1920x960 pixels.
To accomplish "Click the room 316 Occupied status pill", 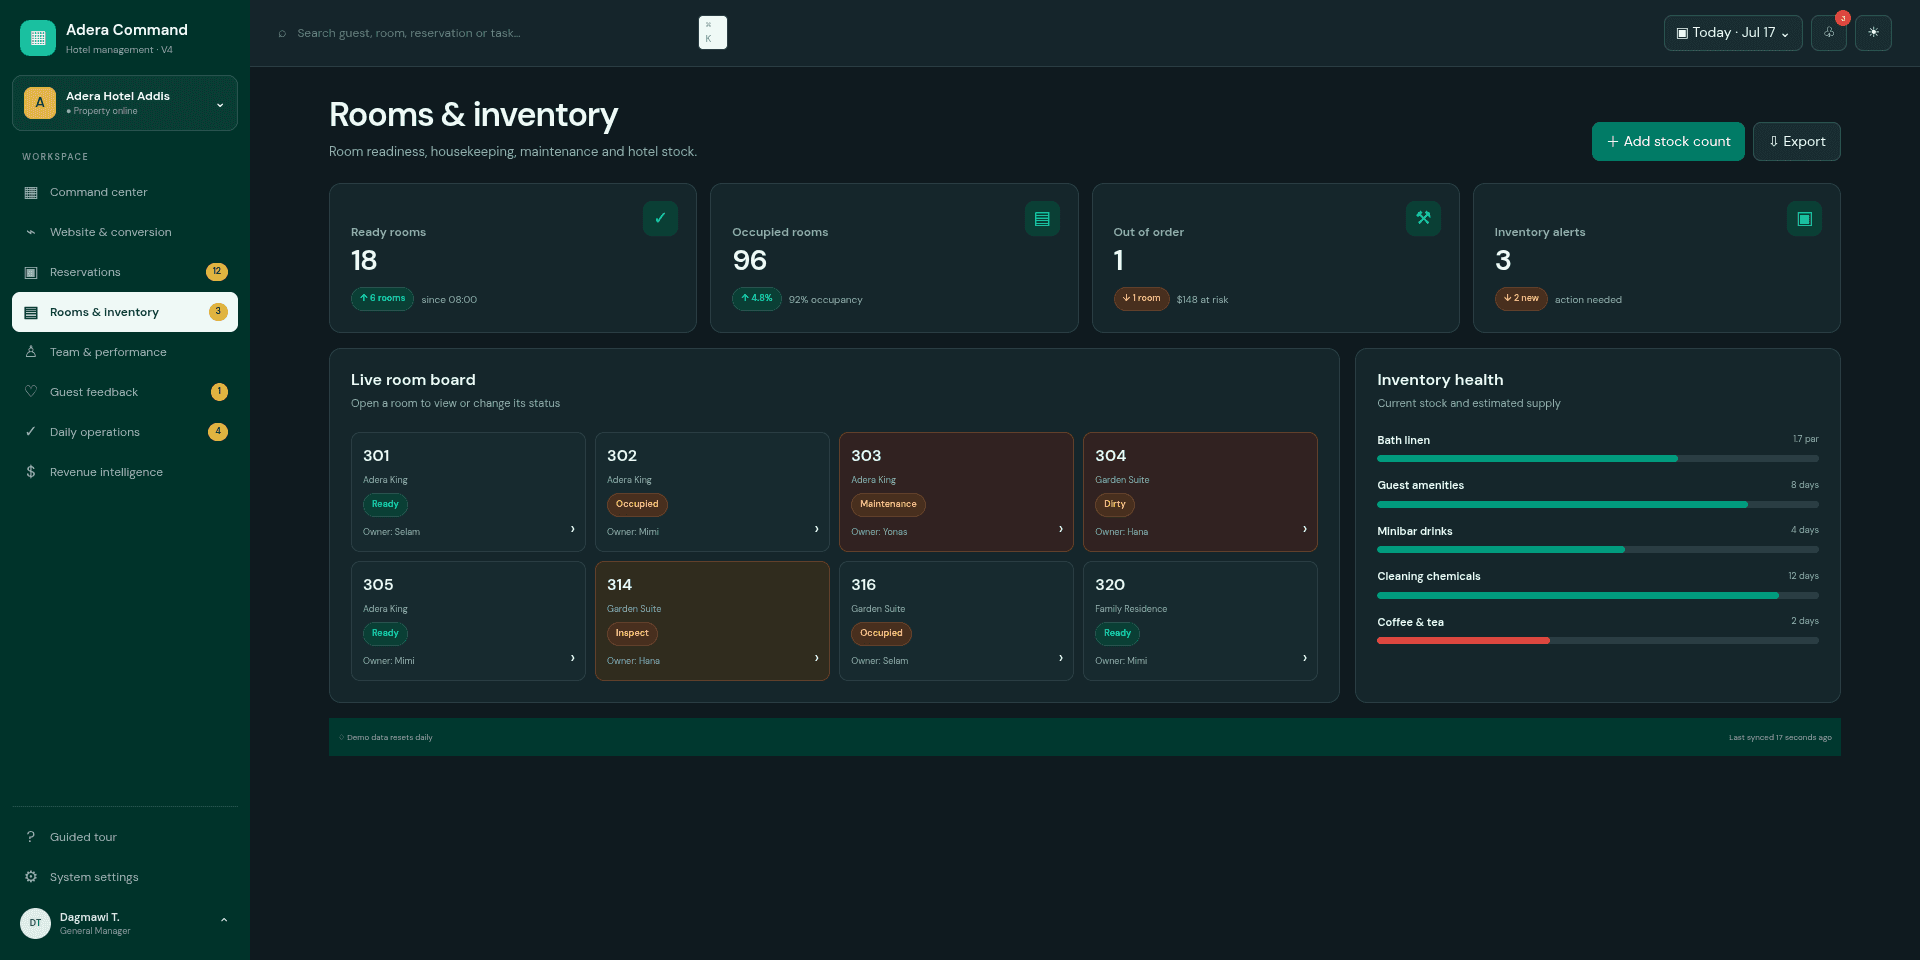I will pyautogui.click(x=881, y=633).
